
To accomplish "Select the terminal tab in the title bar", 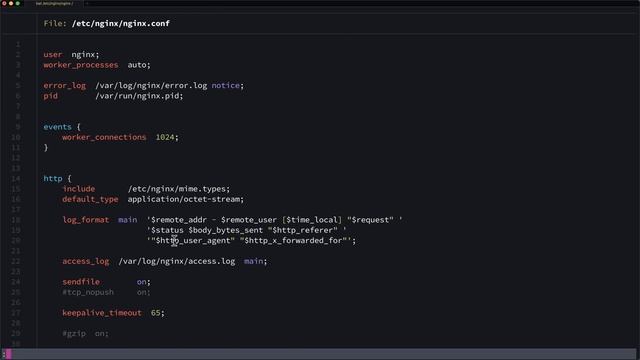I will 54,3.
